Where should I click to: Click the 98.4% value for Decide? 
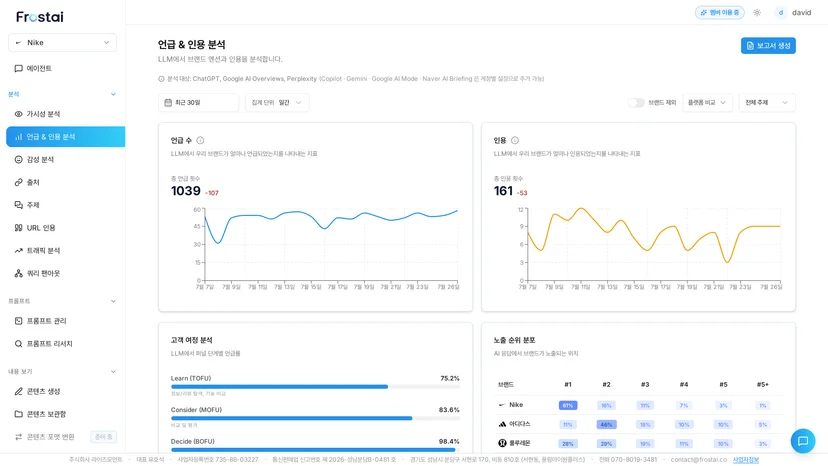449,441
